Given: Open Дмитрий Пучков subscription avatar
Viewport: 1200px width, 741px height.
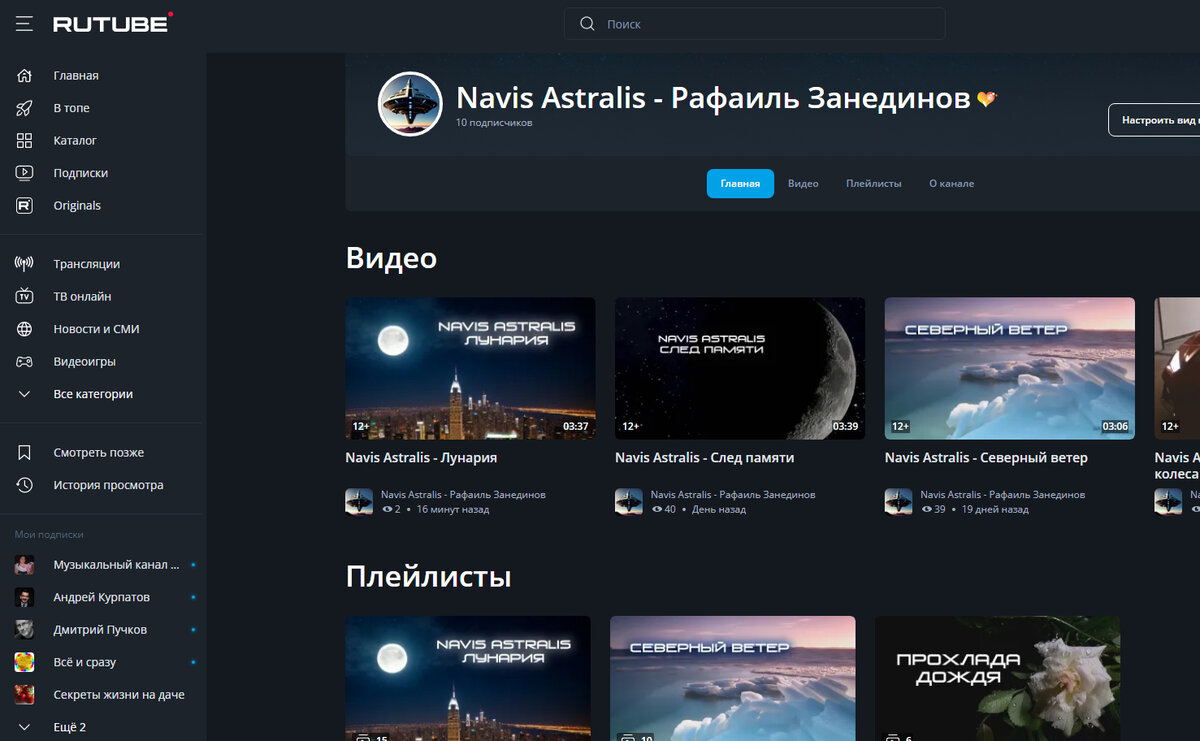Looking at the screenshot, I should [x=24, y=630].
